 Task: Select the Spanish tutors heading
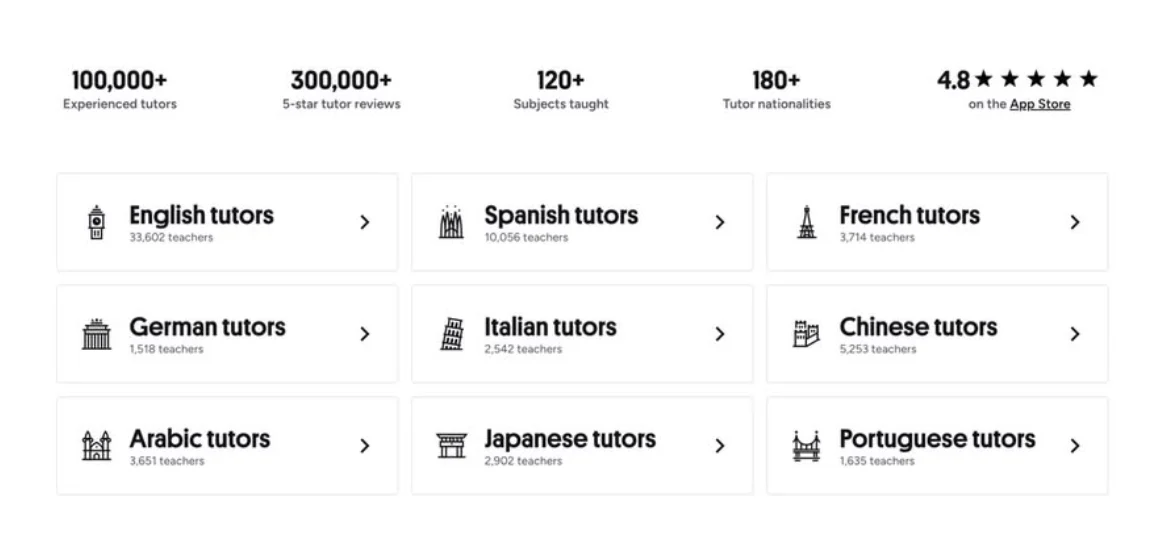point(560,215)
